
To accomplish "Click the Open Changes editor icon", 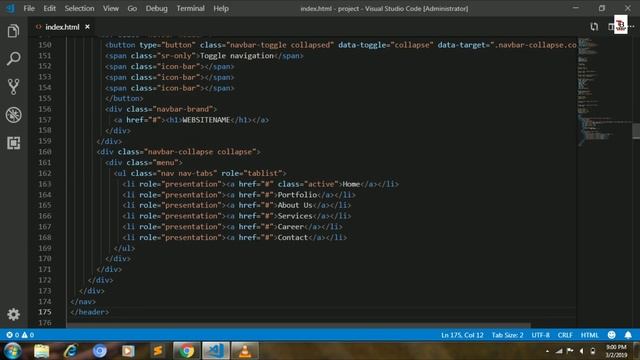I will [x=594, y=27].
